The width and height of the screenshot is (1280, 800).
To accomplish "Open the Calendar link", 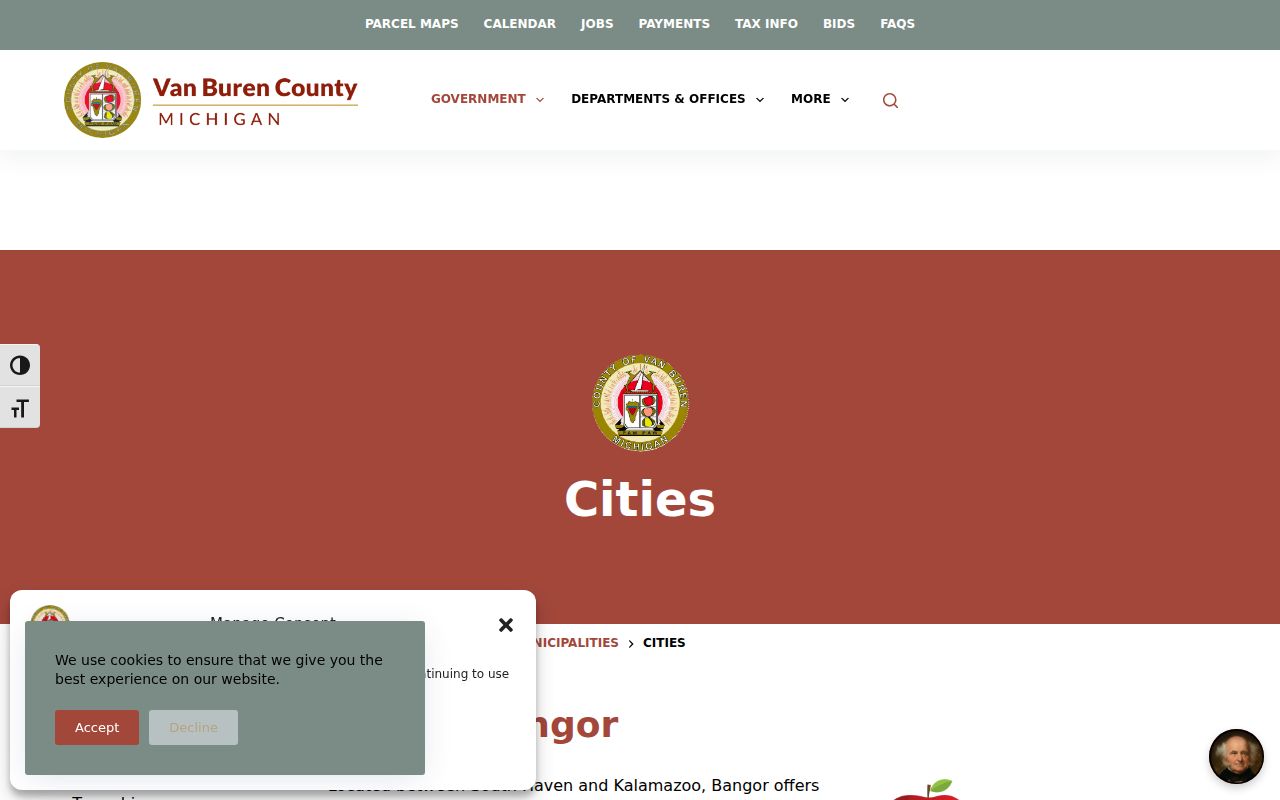I will click(x=520, y=24).
